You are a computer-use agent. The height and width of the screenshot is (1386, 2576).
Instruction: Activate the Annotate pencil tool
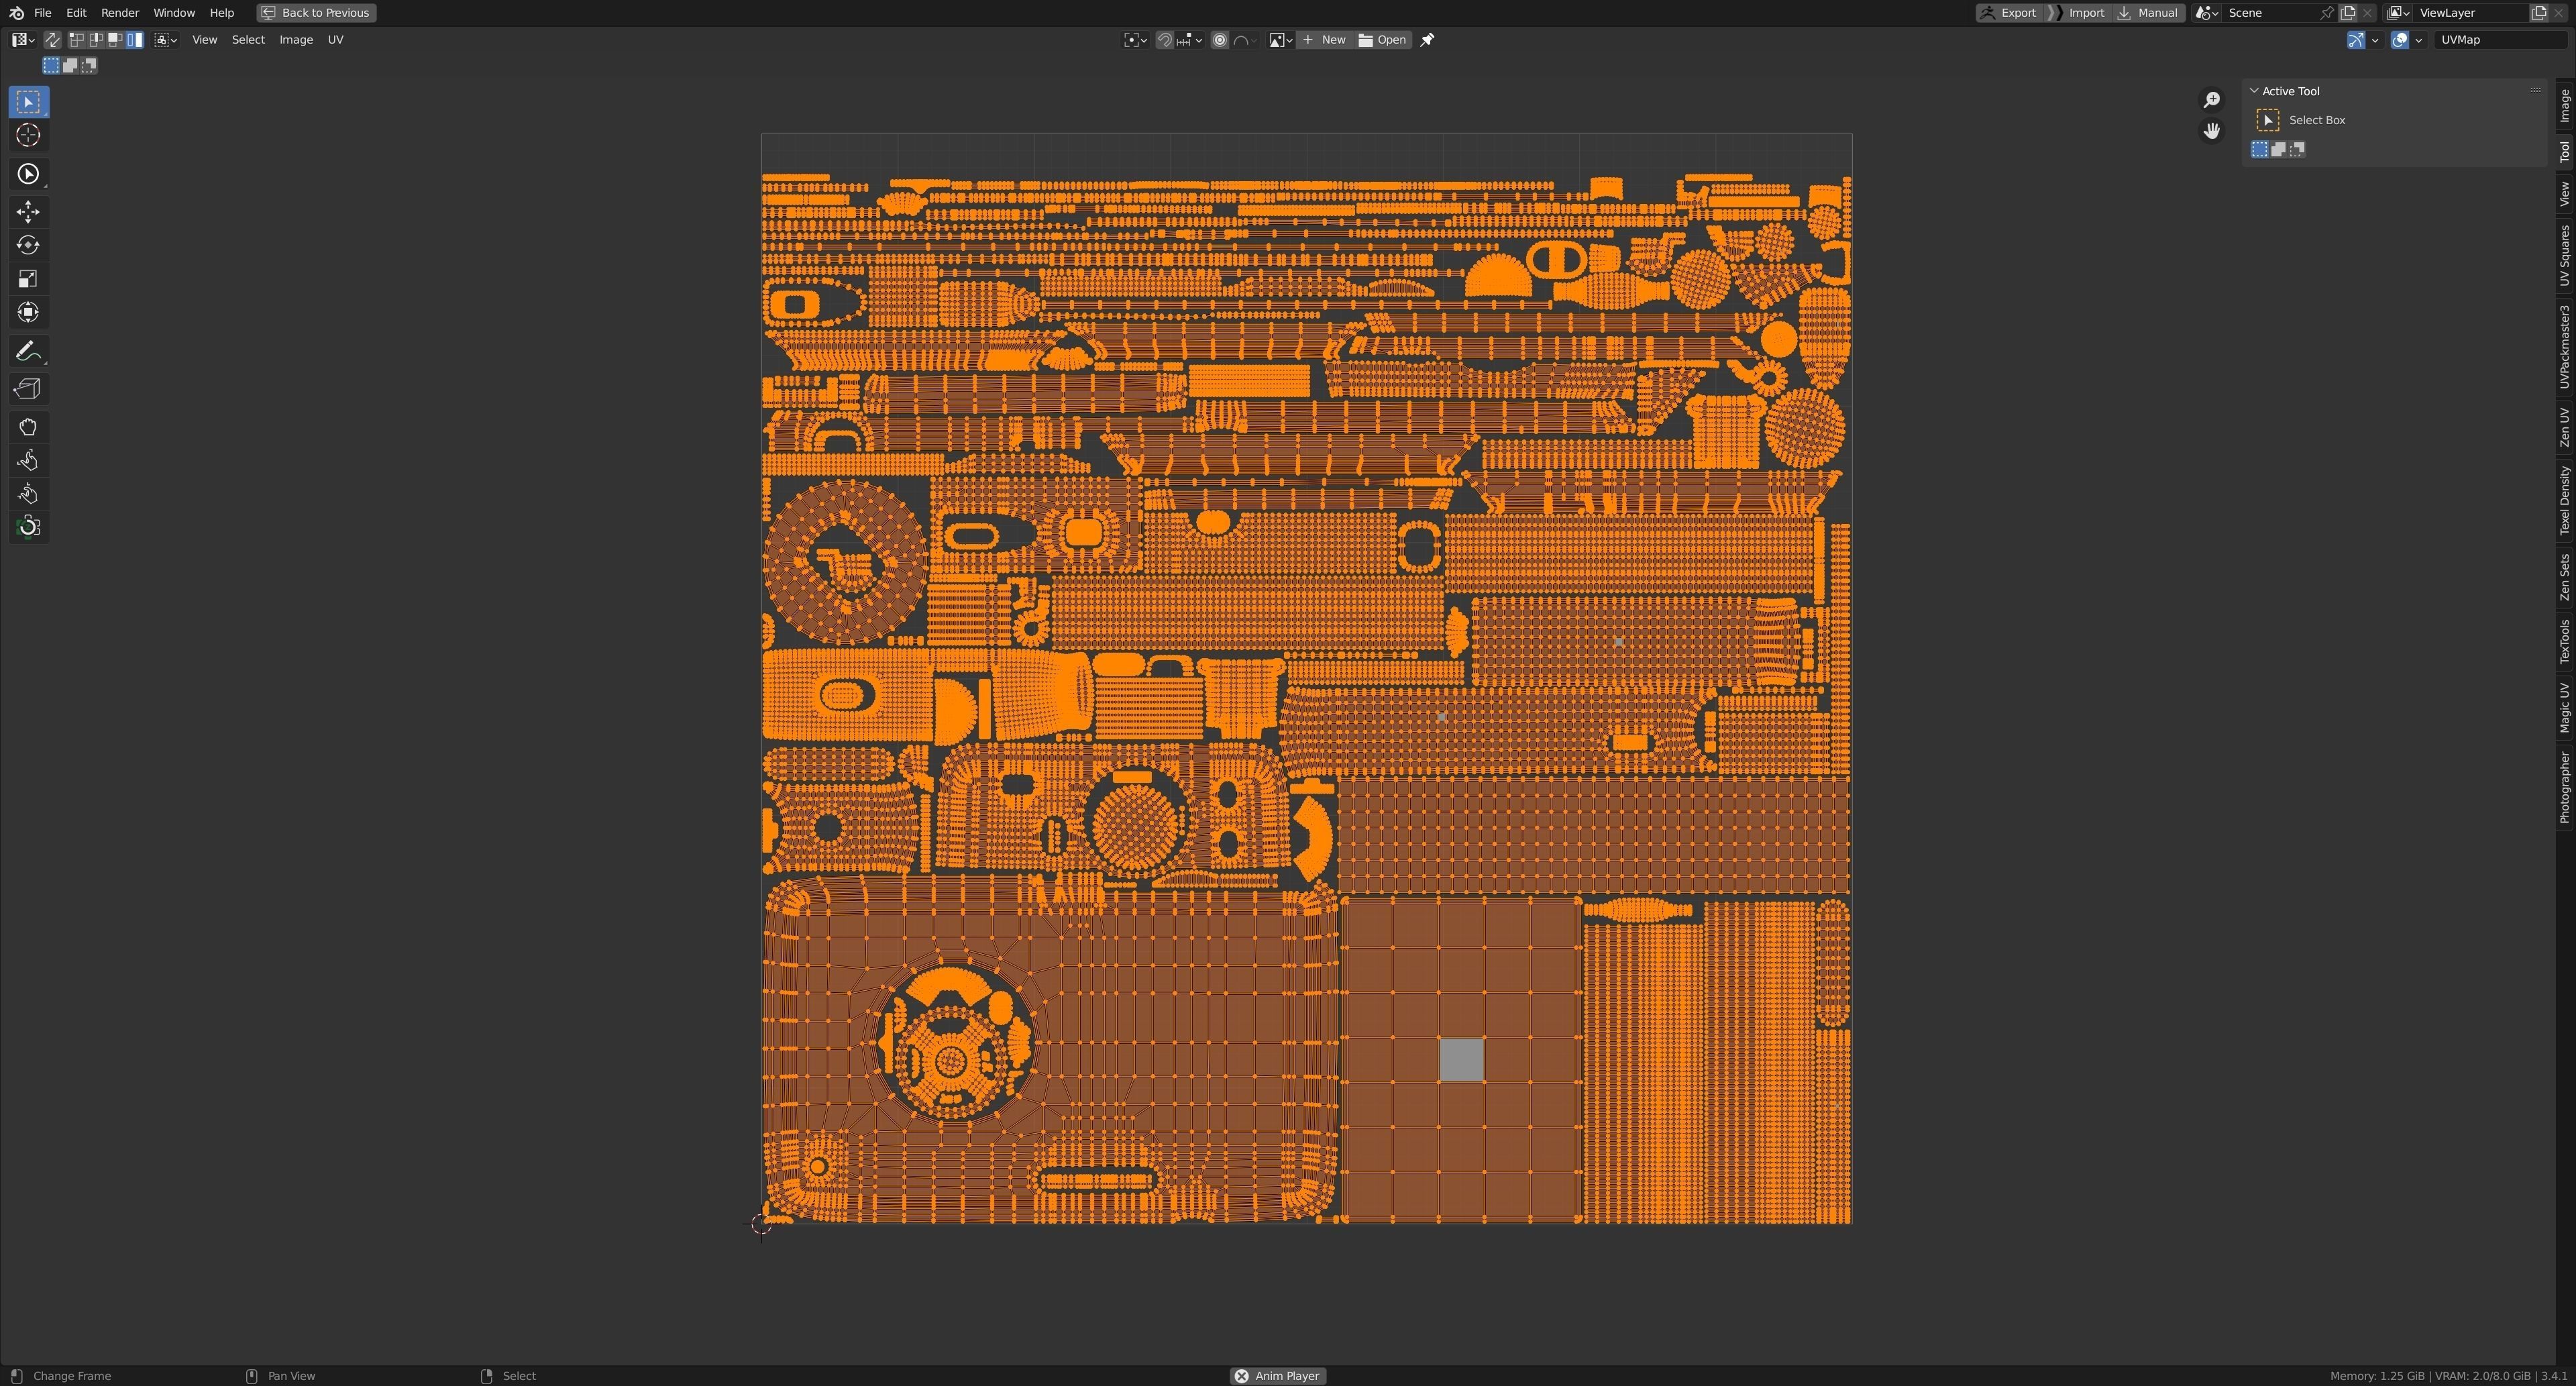28,351
